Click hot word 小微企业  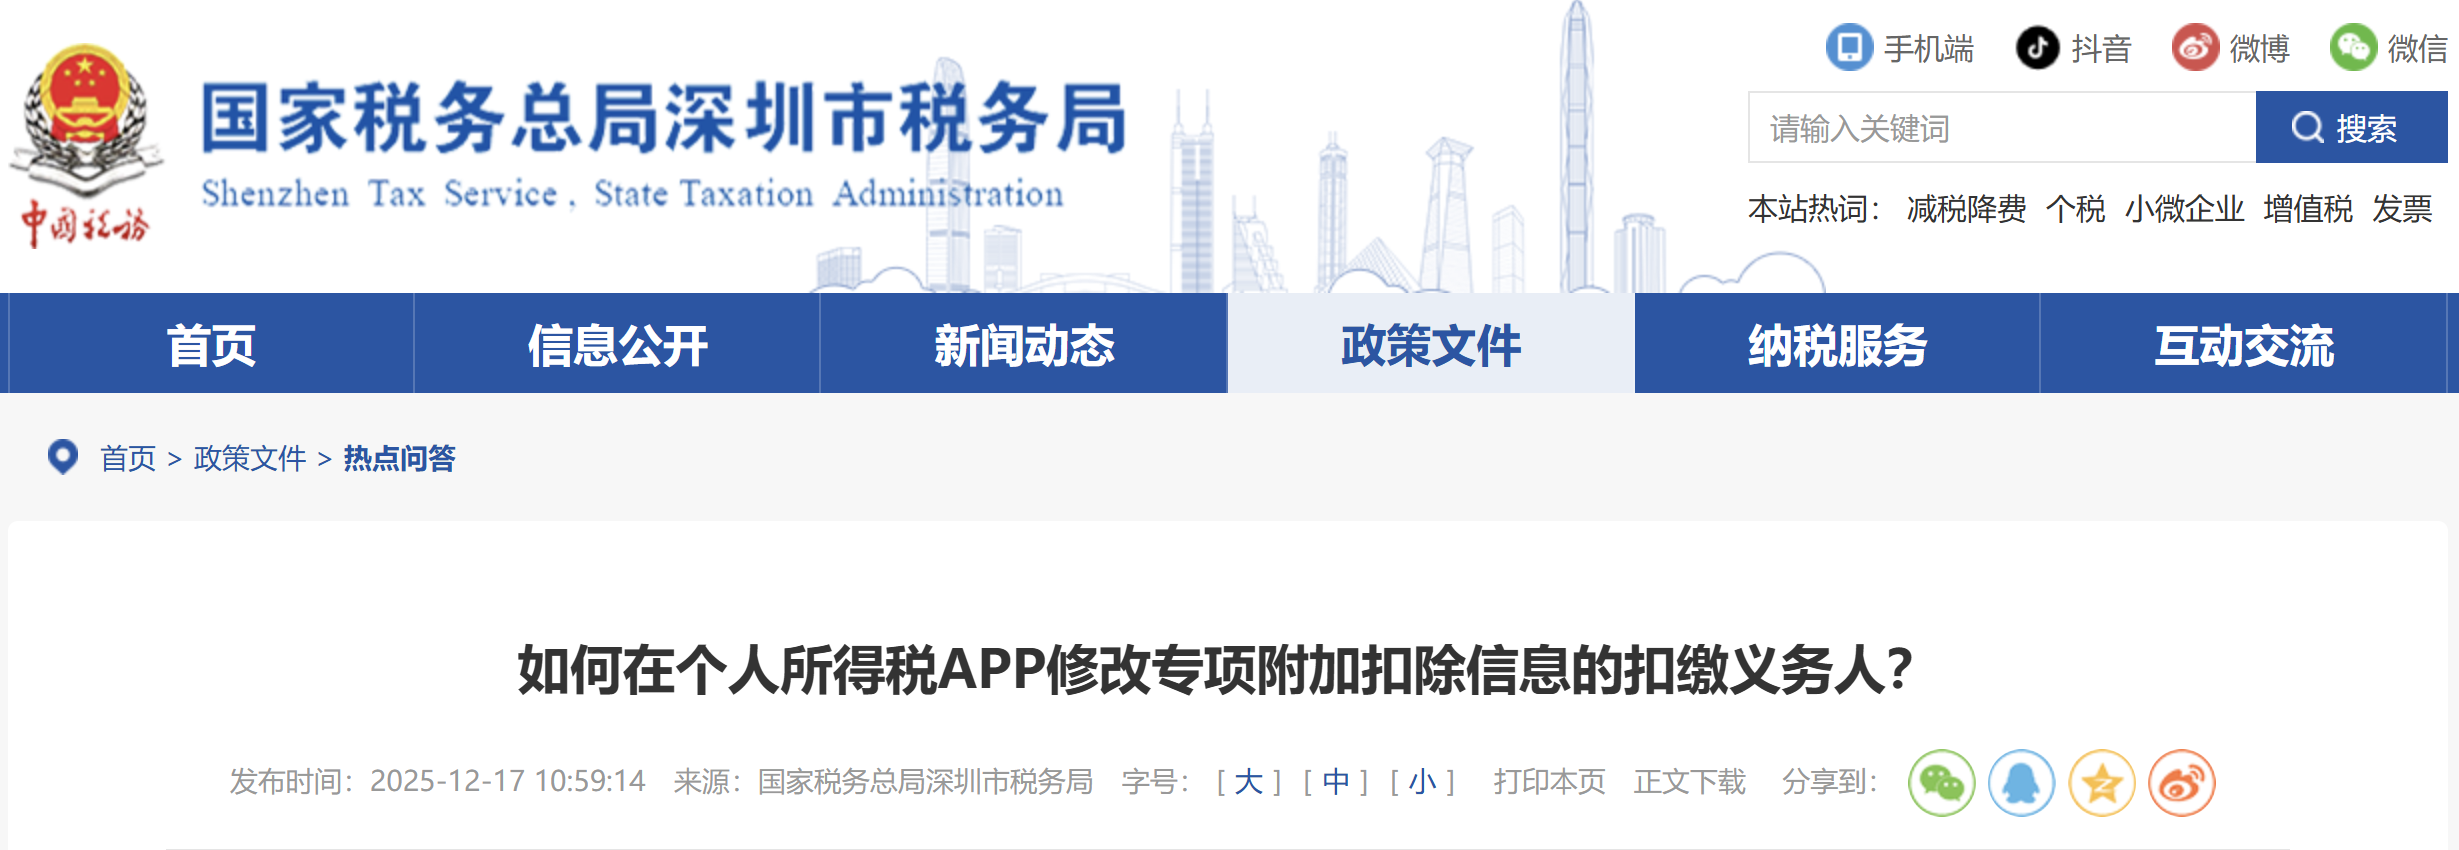(x=2184, y=209)
